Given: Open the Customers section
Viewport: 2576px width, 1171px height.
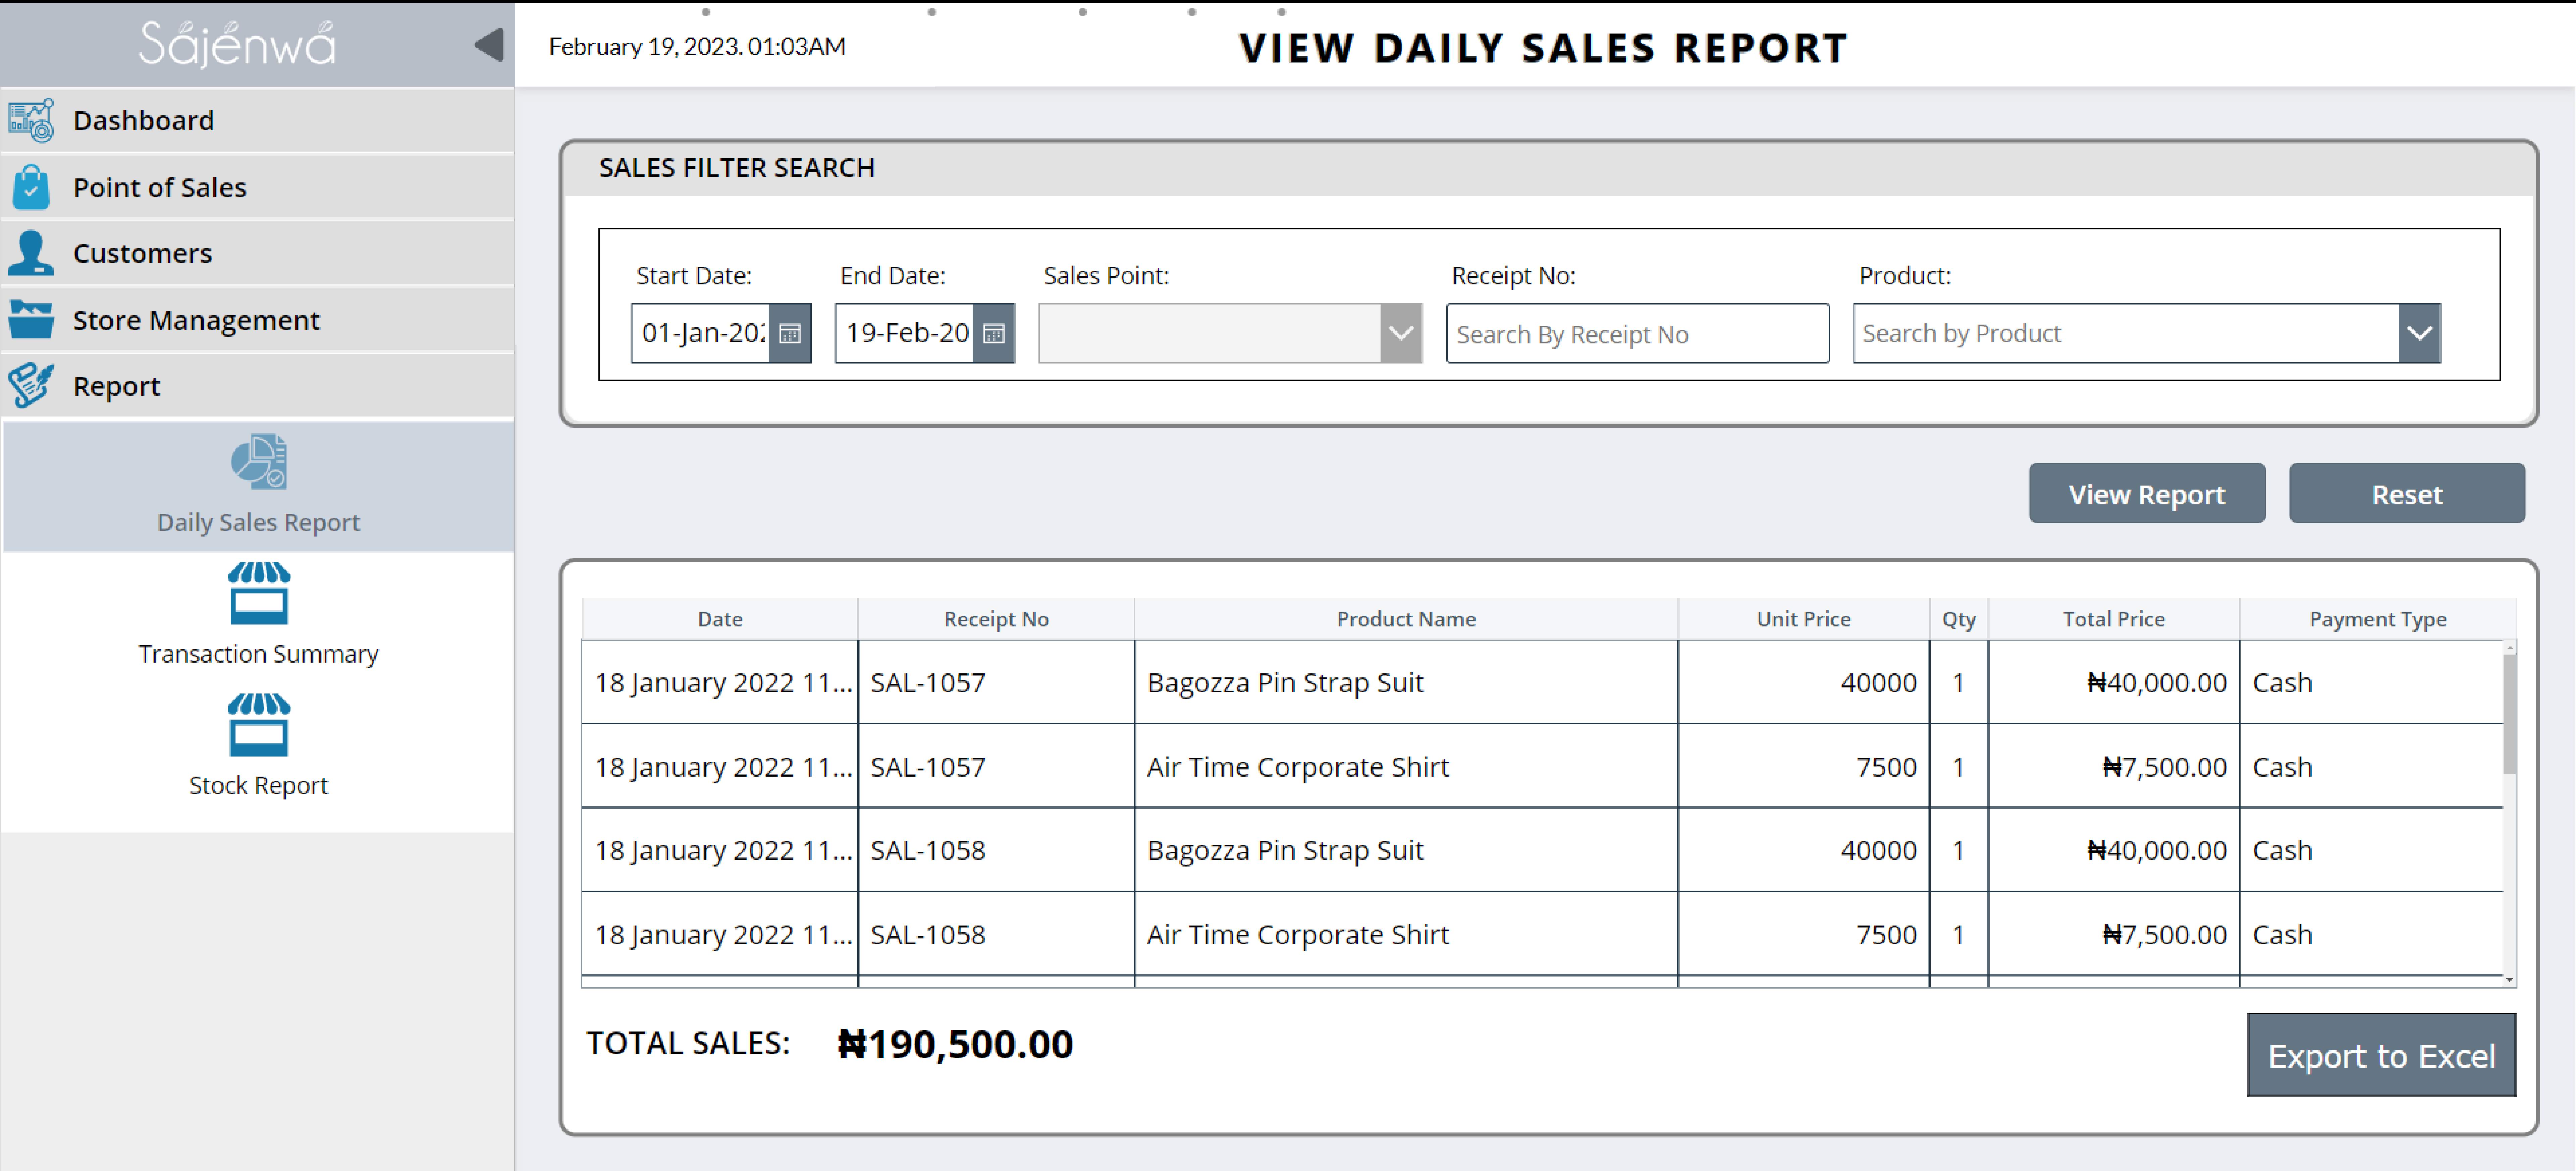Looking at the screenshot, I should click(258, 253).
